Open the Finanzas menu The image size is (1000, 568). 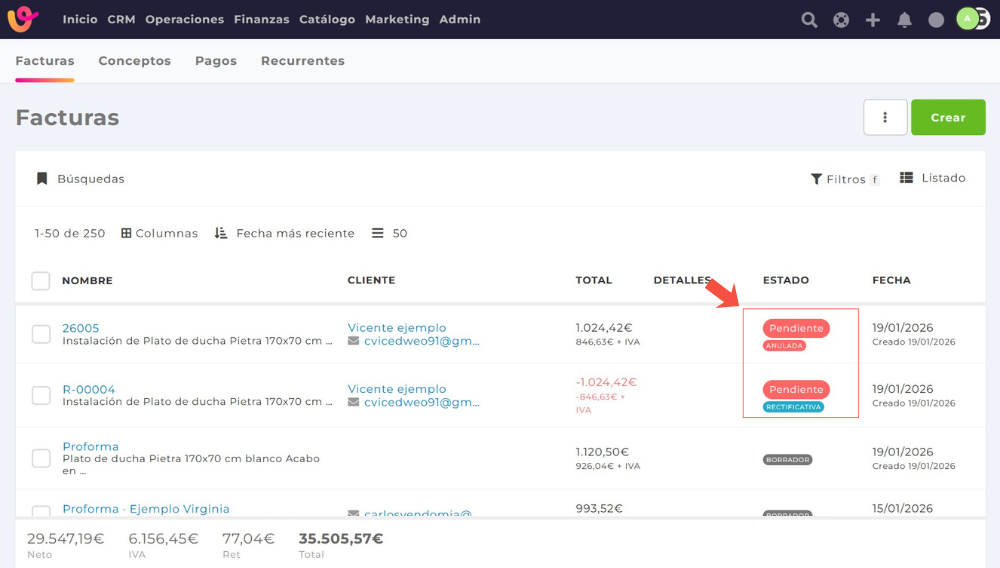point(261,20)
